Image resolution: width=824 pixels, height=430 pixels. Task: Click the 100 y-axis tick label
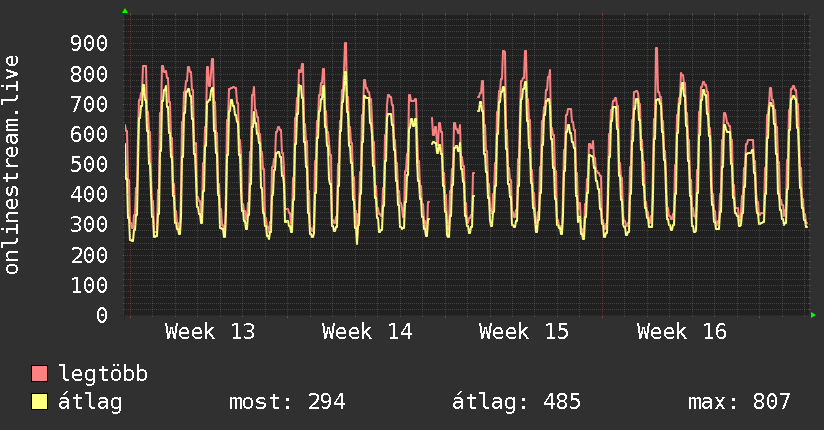tap(89, 285)
